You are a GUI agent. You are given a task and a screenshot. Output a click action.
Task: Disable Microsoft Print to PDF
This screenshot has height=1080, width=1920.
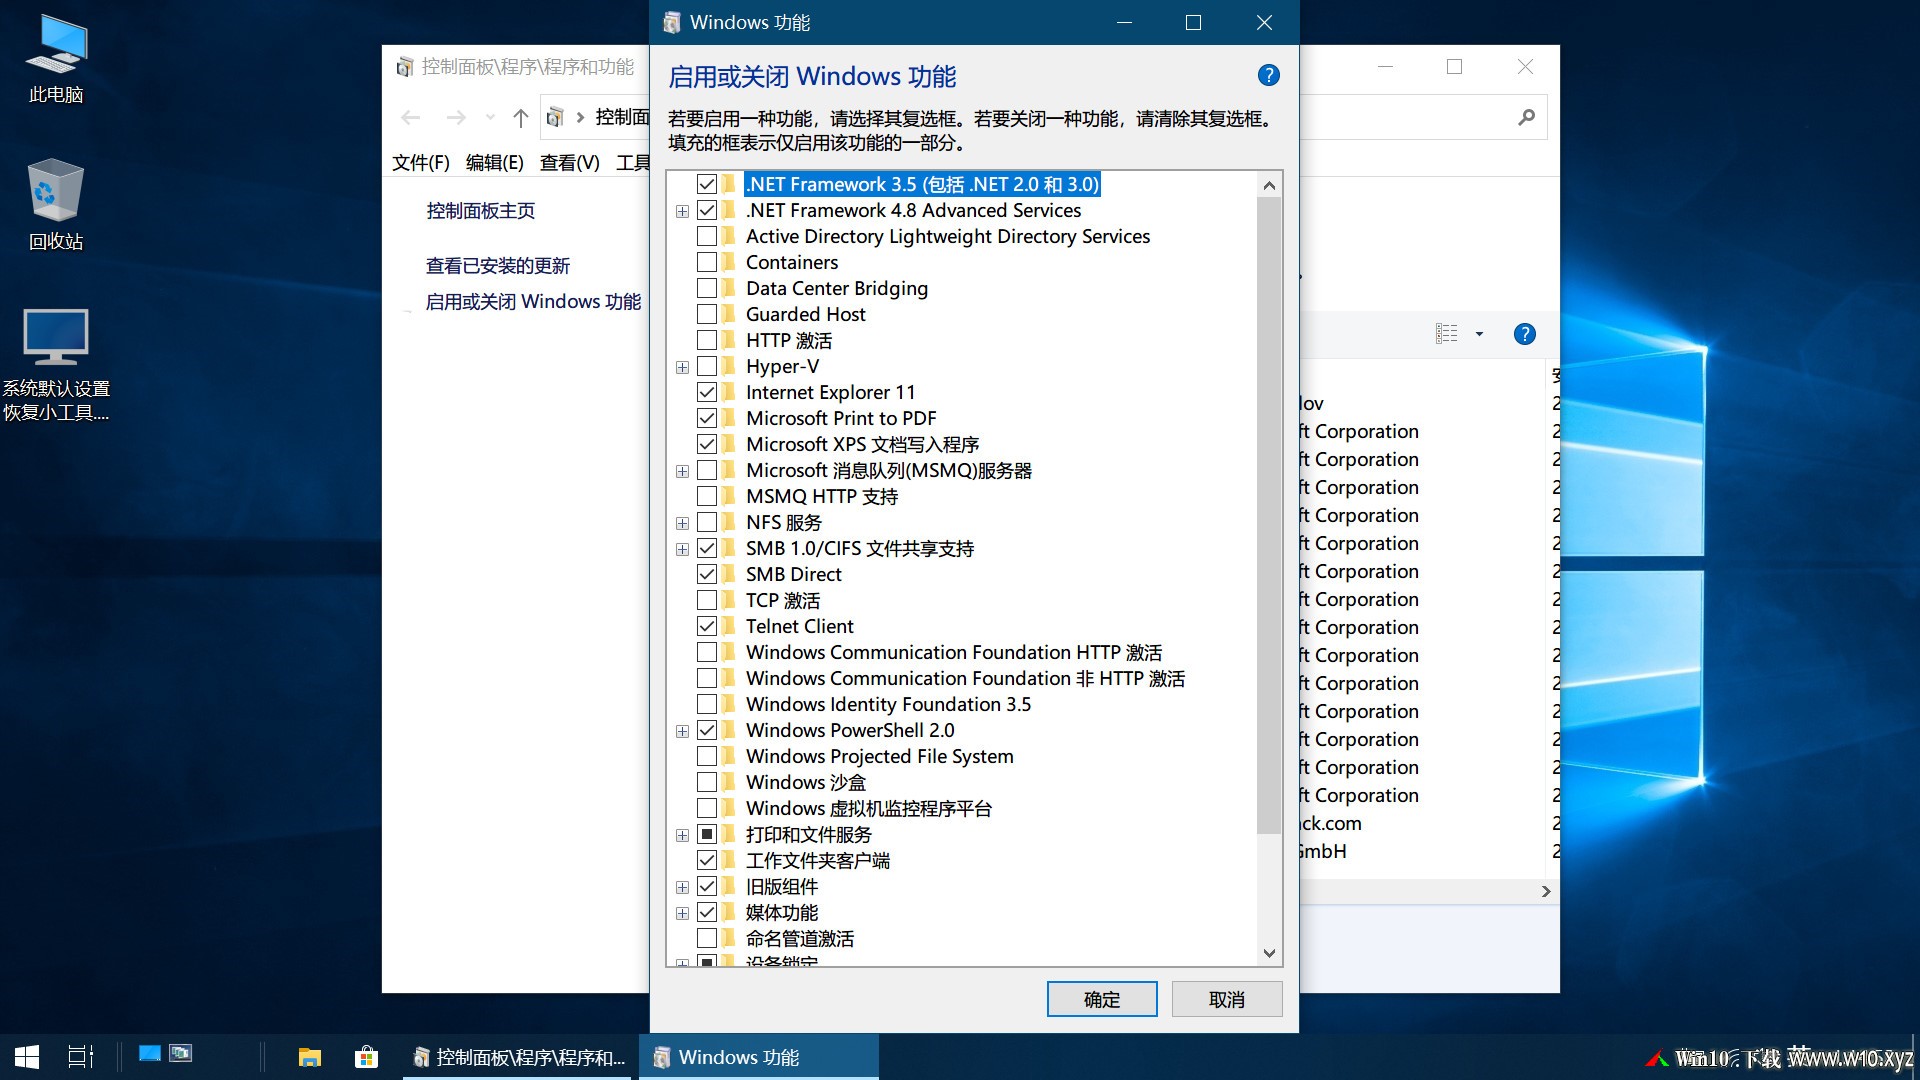coord(707,418)
